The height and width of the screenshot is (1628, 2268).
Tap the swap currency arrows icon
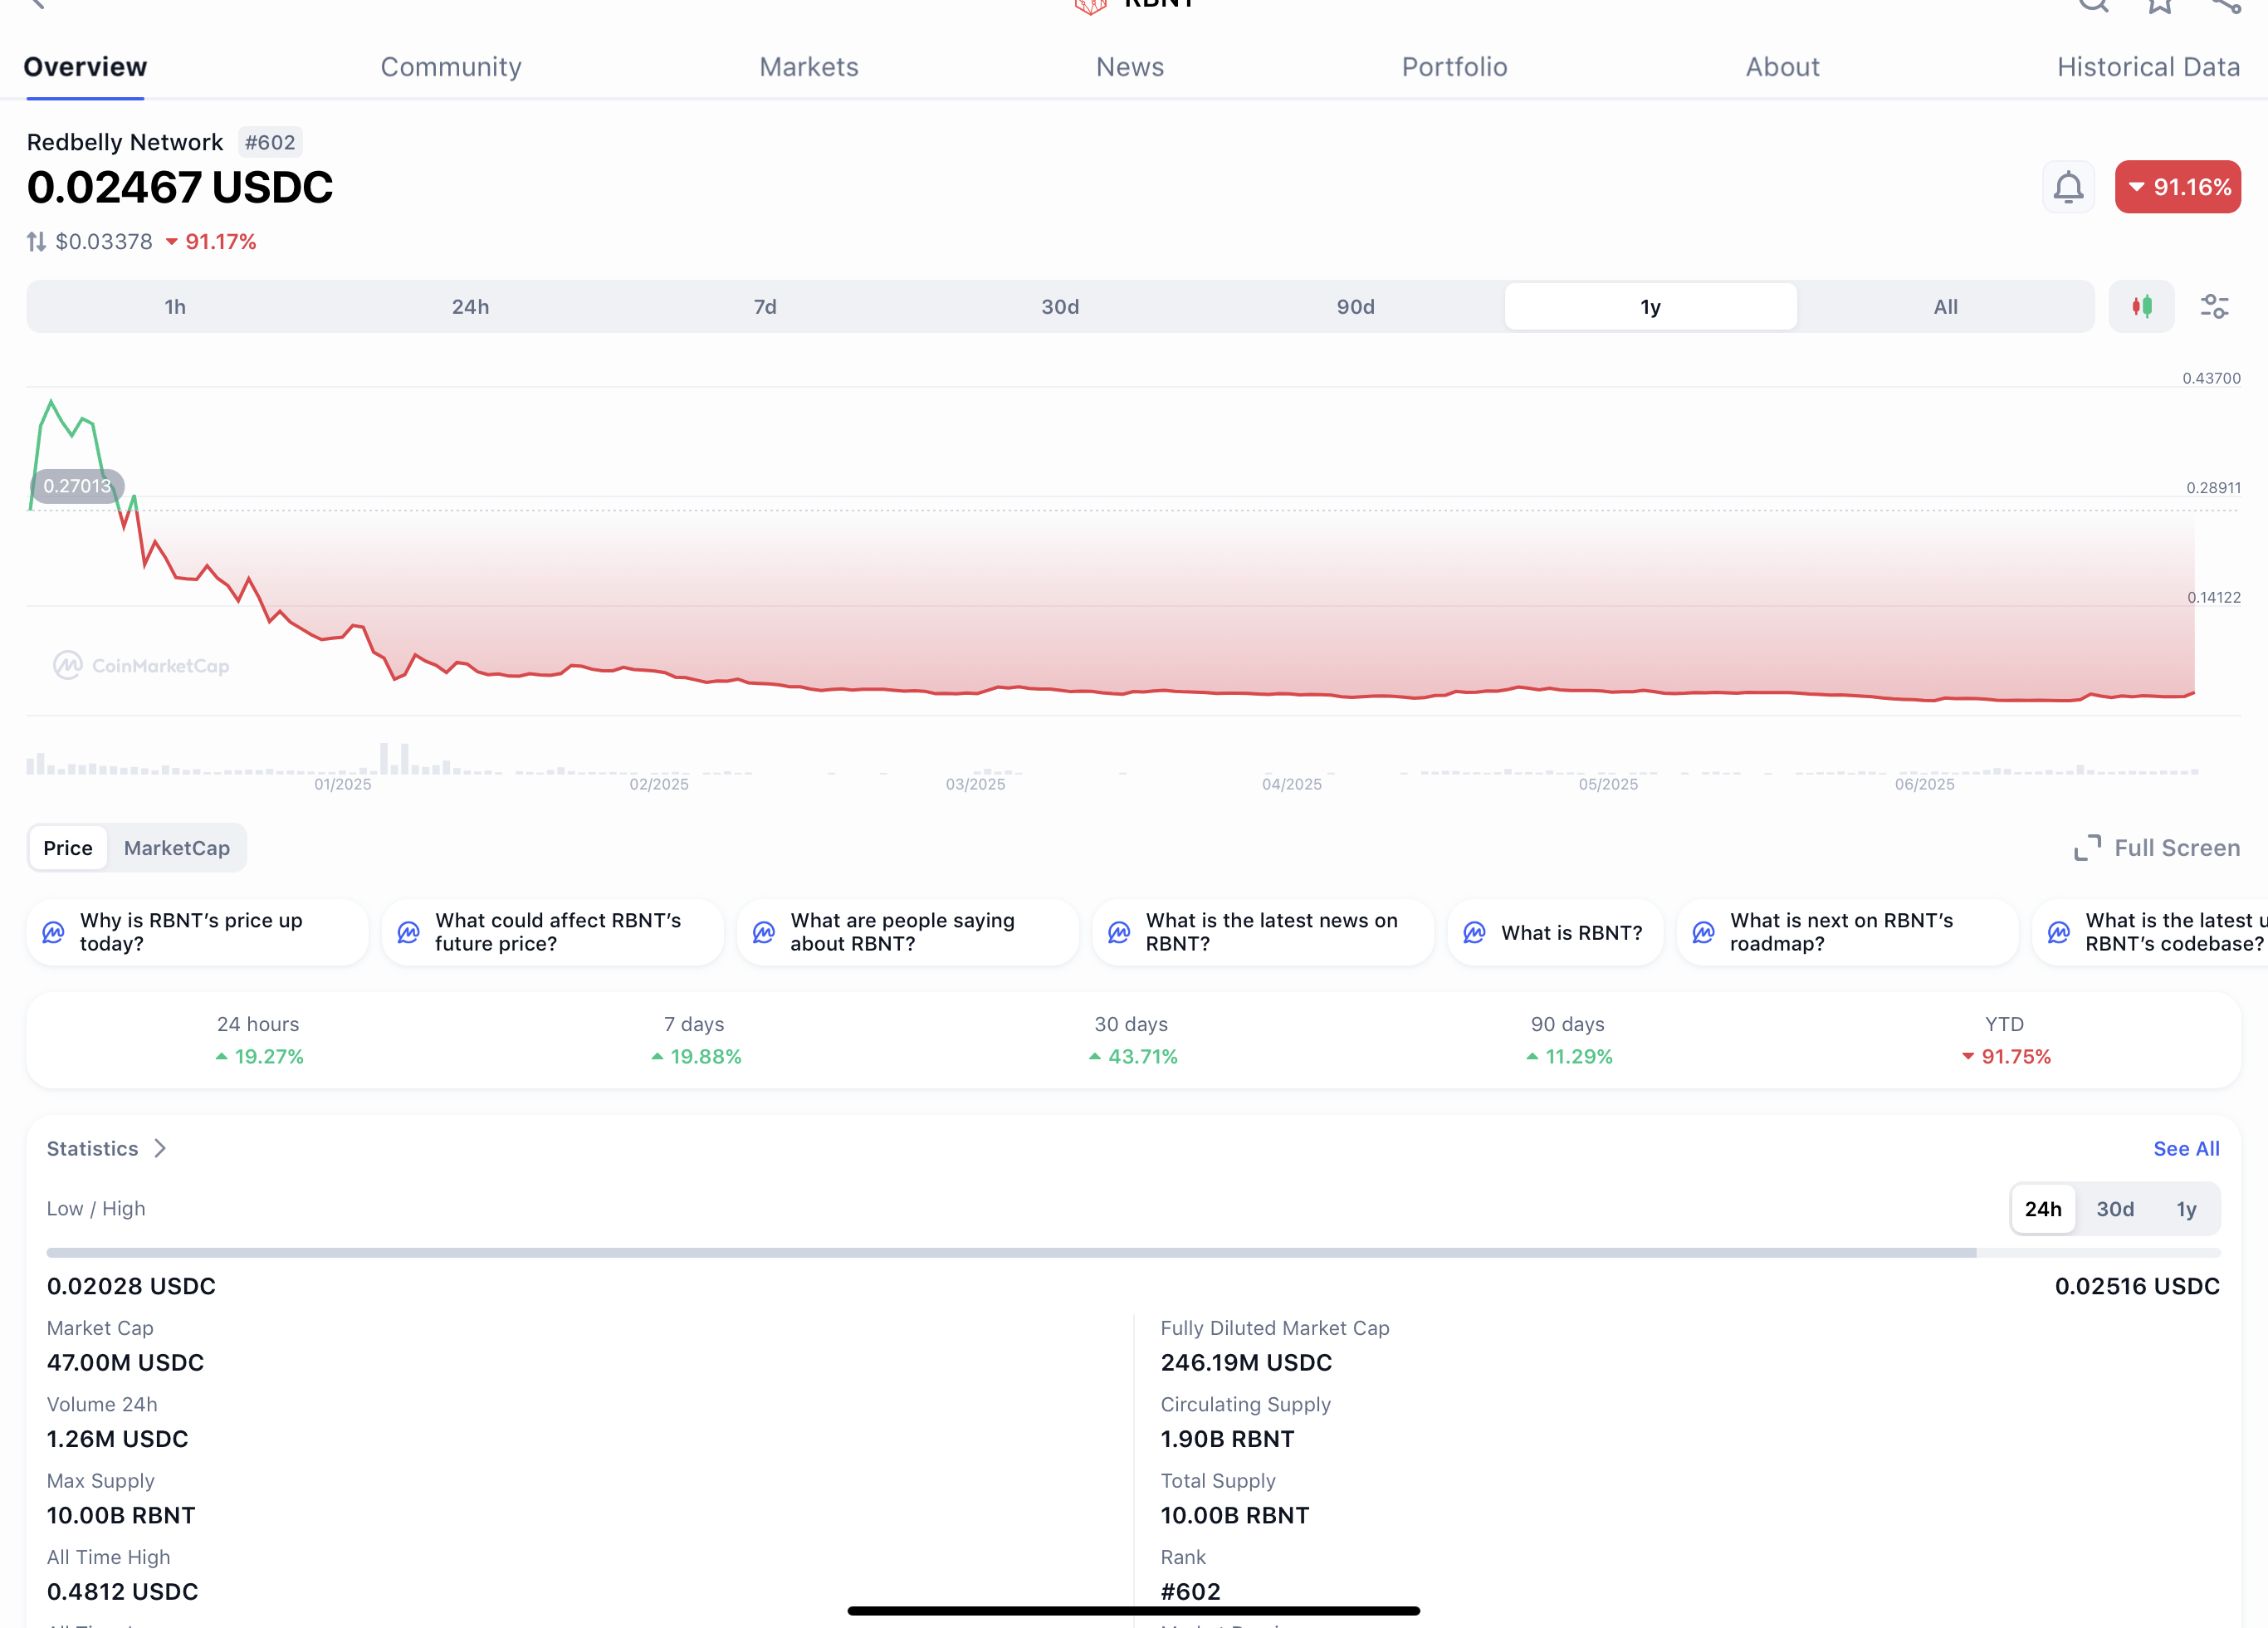point(36,242)
